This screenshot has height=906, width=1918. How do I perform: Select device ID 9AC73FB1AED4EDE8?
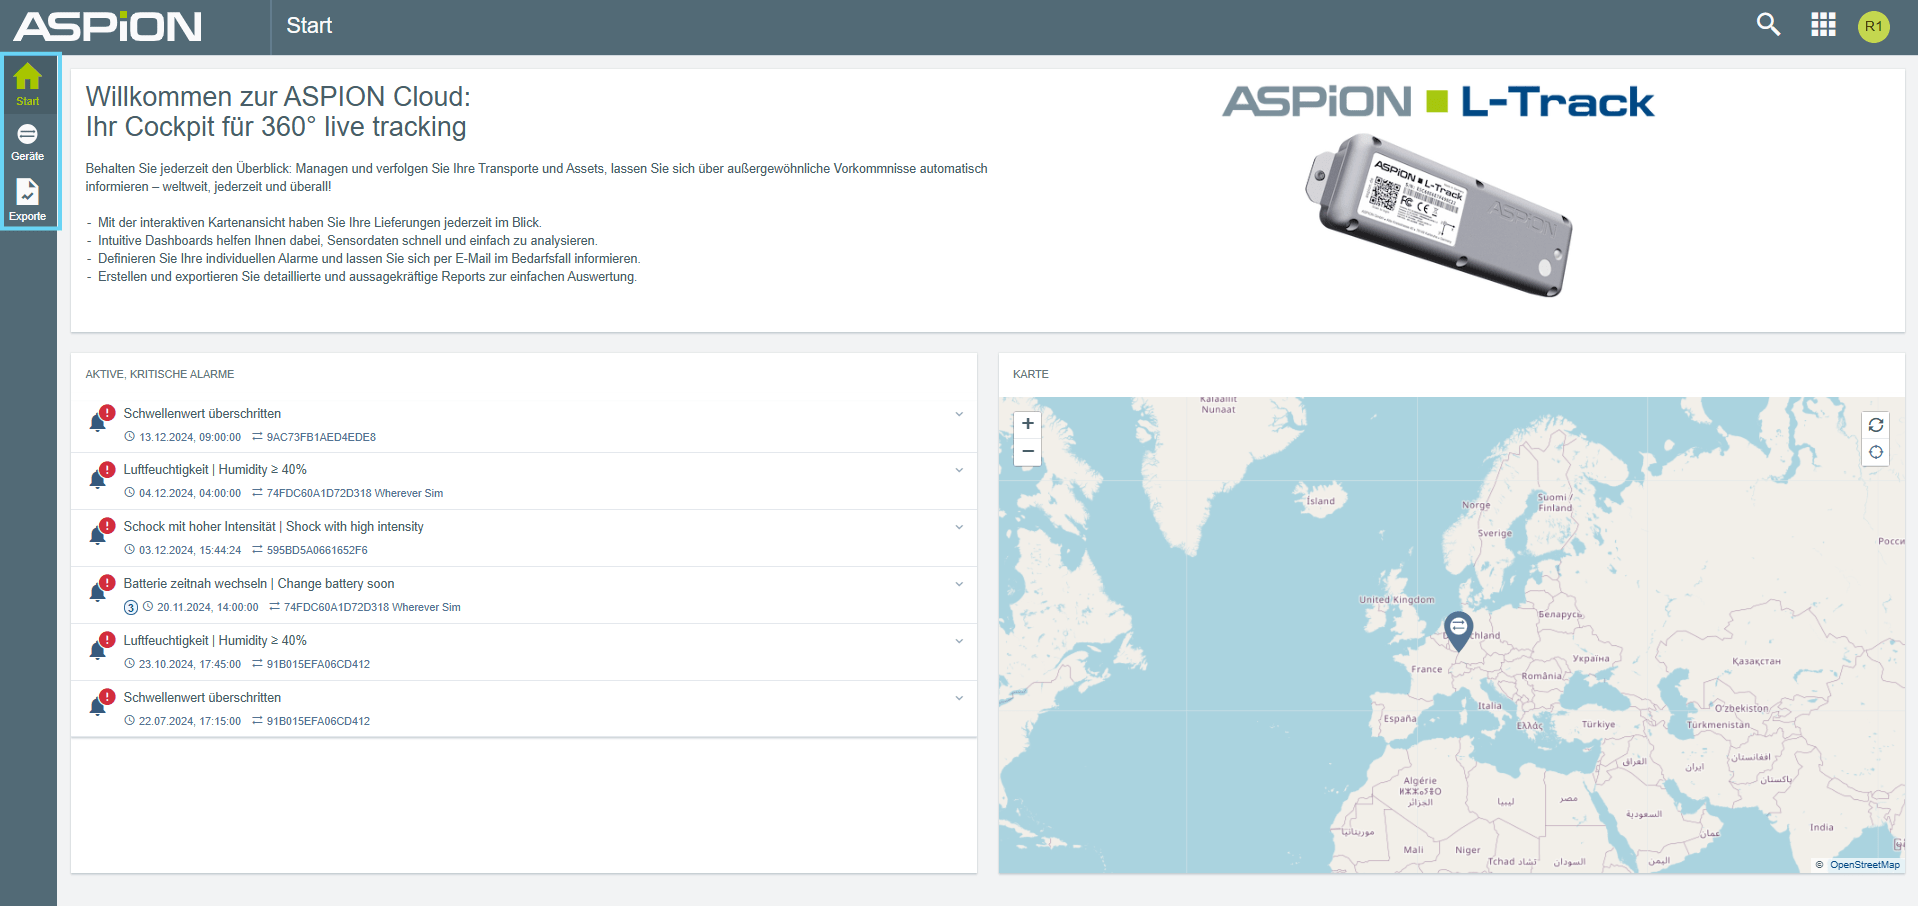pos(321,437)
